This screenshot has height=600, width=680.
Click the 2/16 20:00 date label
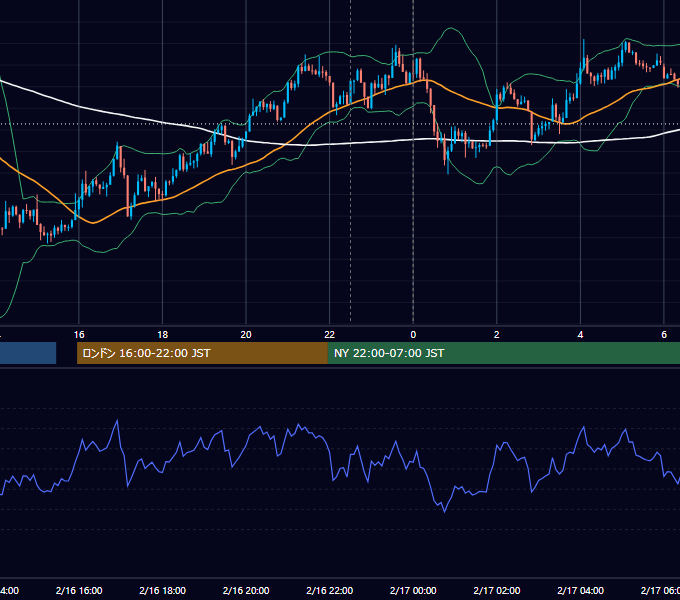coord(246,590)
